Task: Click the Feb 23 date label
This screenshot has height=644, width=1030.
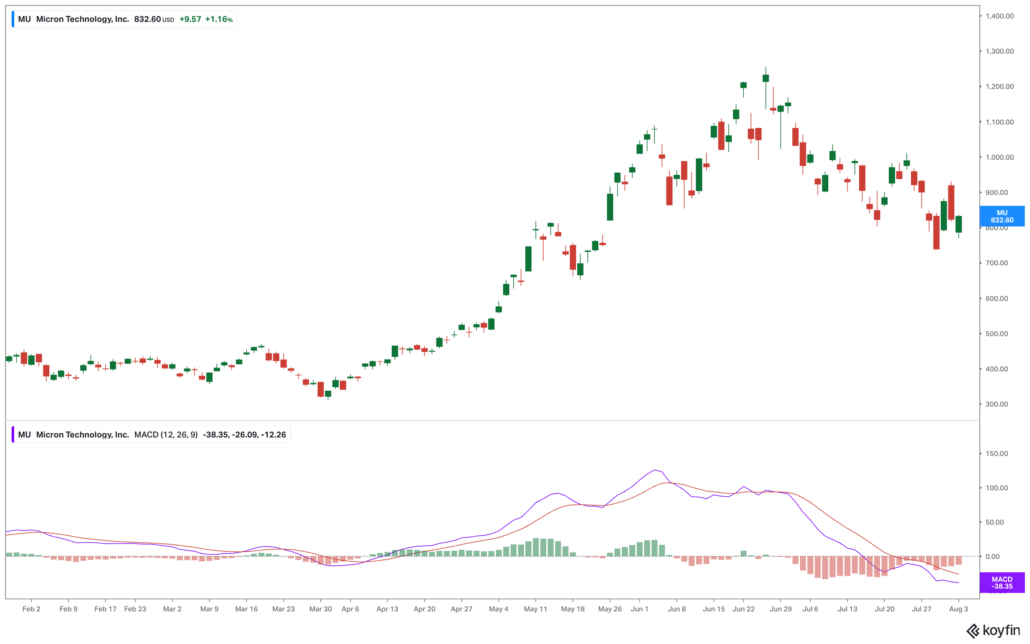Action: 135,609
